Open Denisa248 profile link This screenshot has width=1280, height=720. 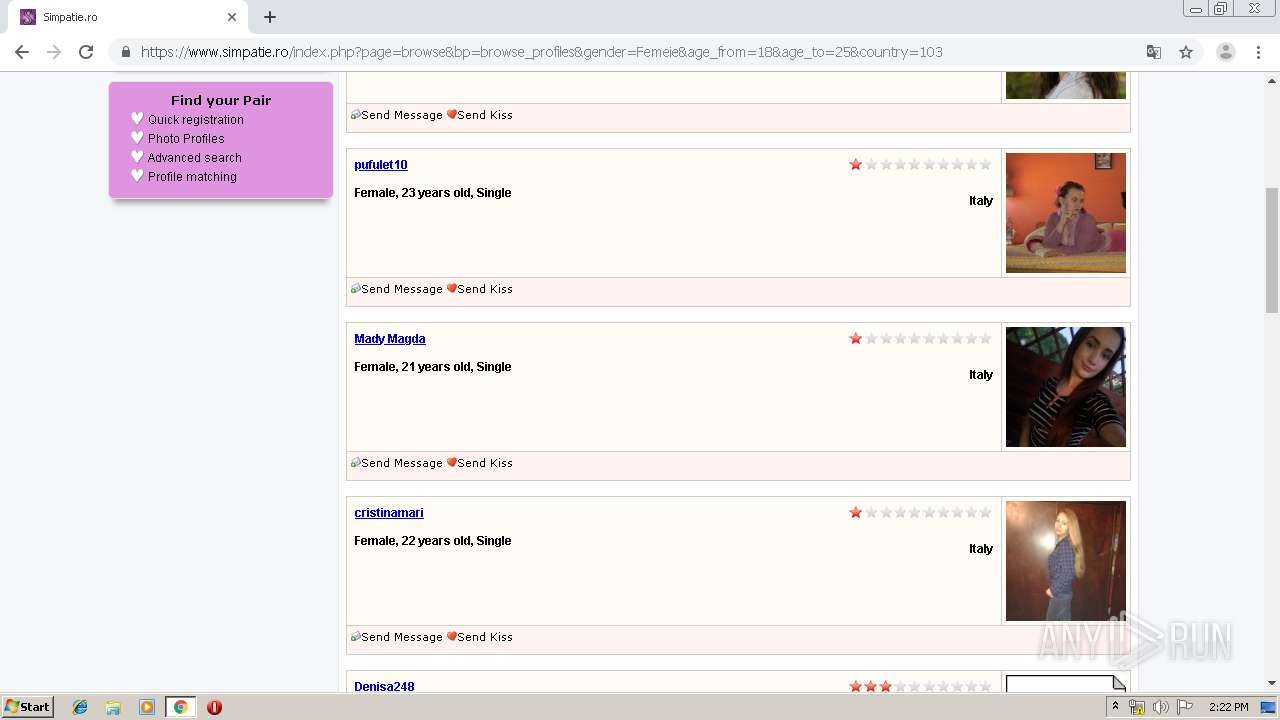[x=384, y=687]
